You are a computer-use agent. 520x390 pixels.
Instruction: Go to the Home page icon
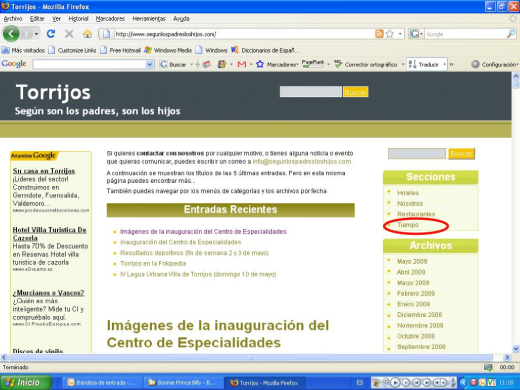tap(87, 34)
